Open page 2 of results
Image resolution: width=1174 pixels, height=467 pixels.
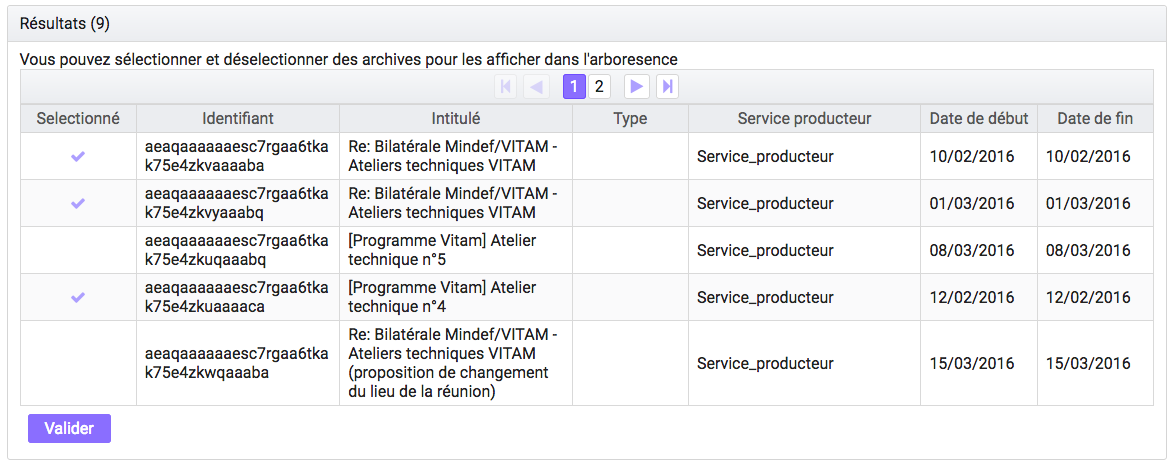pyautogui.click(x=598, y=87)
